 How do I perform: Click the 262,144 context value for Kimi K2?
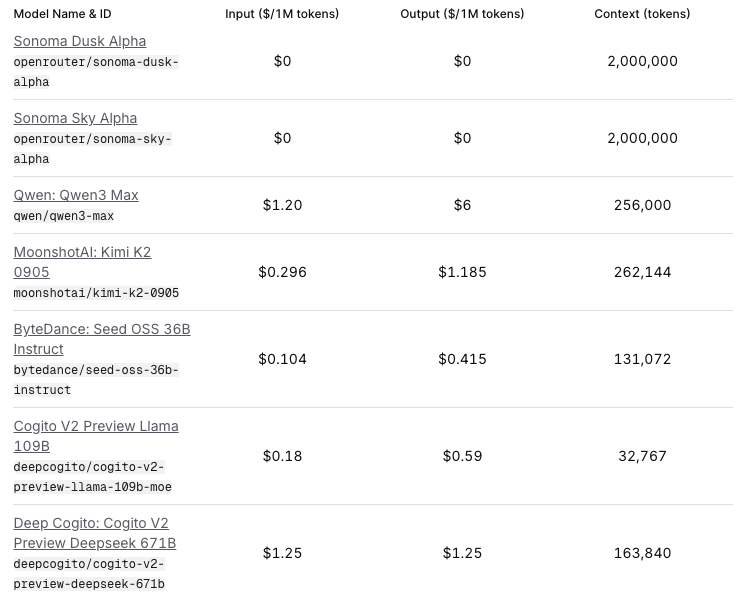point(642,272)
